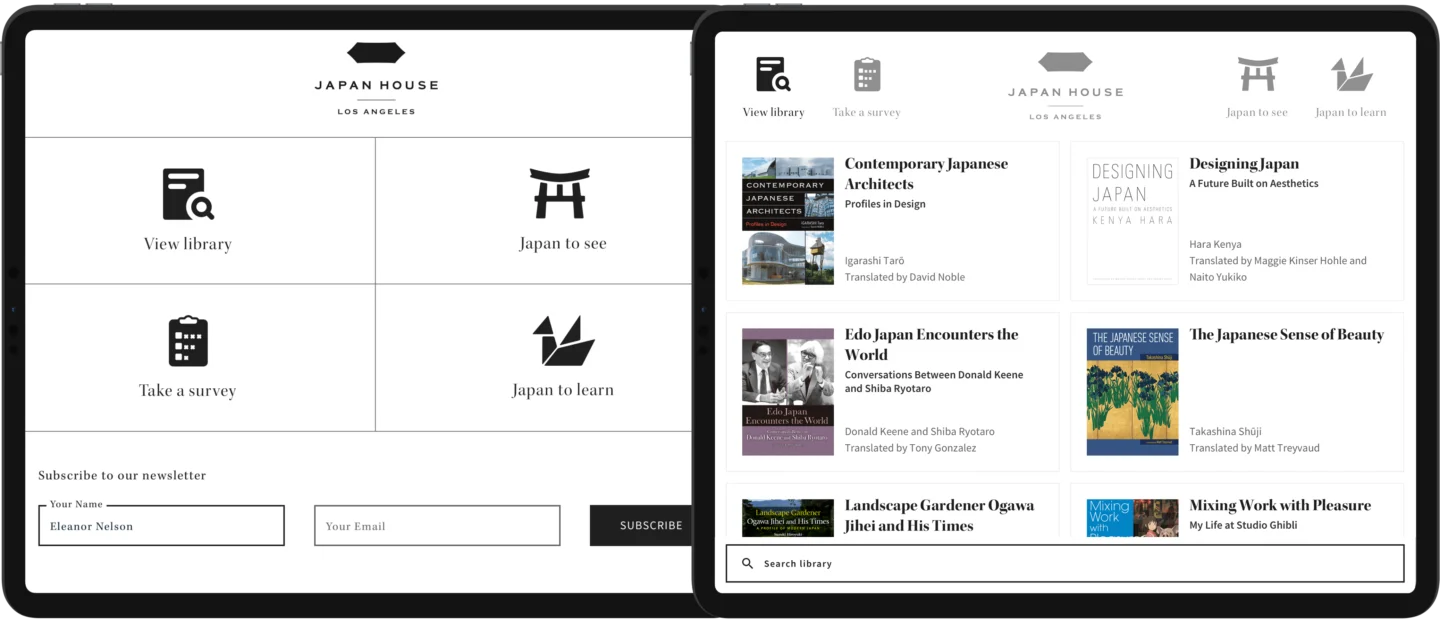This screenshot has width=1440, height=622.
Task: Click the torii gate icon in the library top bar
Action: pyautogui.click(x=1257, y=75)
